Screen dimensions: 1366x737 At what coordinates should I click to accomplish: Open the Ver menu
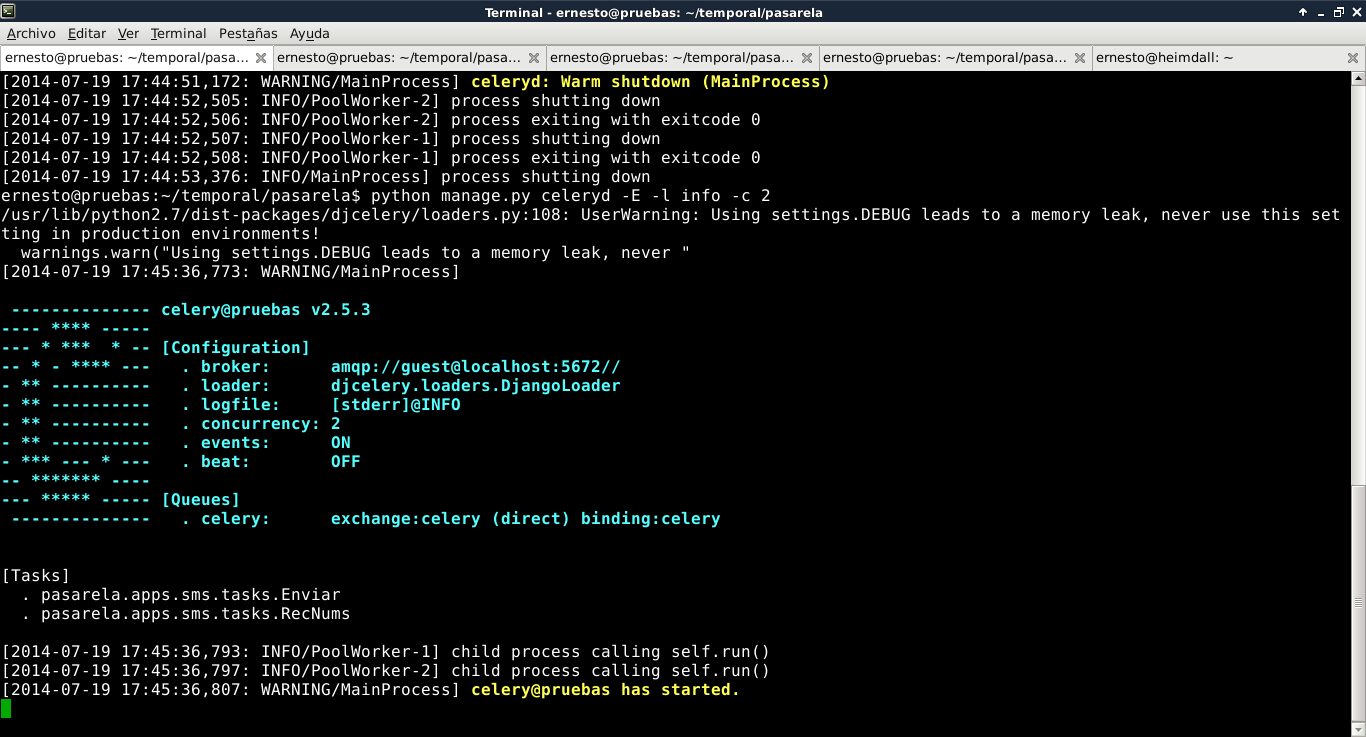pyautogui.click(x=128, y=33)
